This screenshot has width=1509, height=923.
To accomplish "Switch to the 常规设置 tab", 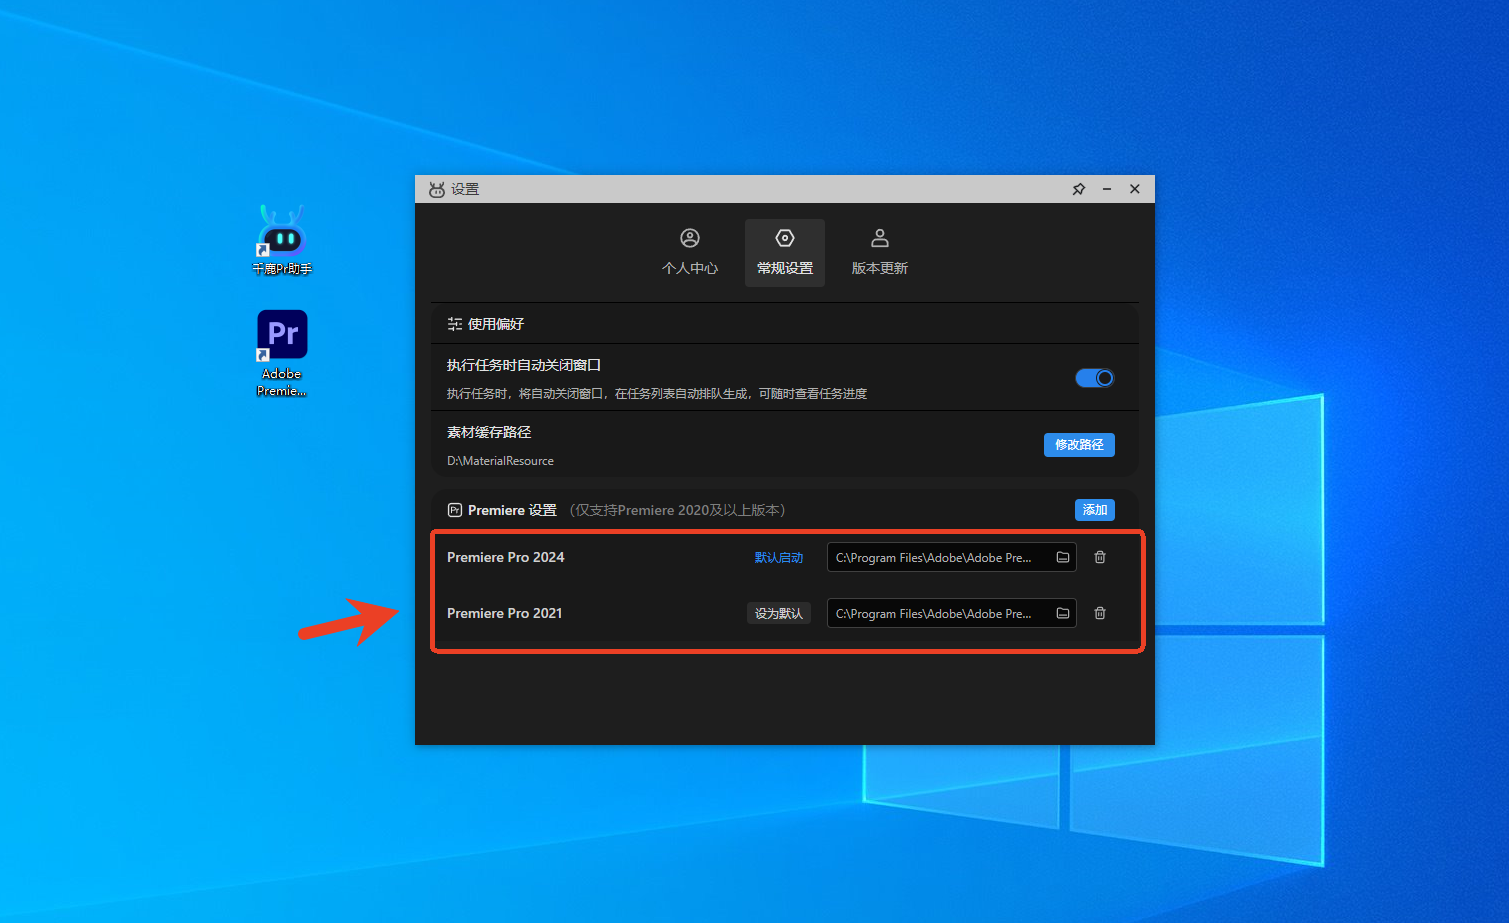I will coord(785,252).
